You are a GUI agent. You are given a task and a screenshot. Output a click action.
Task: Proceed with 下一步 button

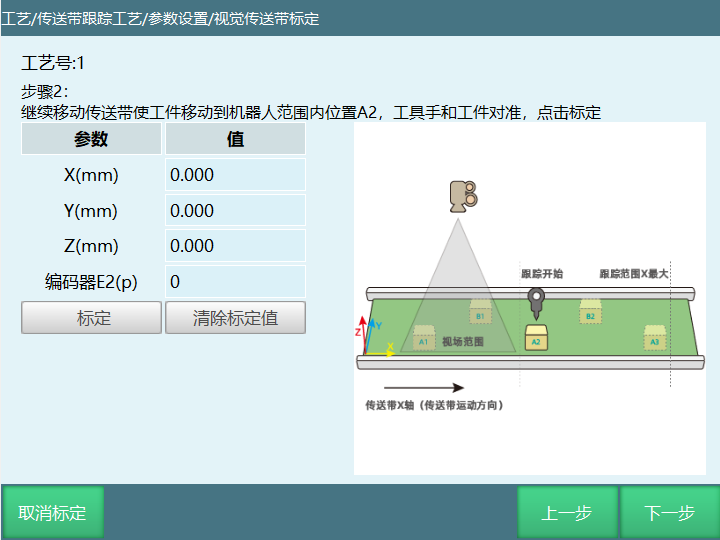click(669, 512)
